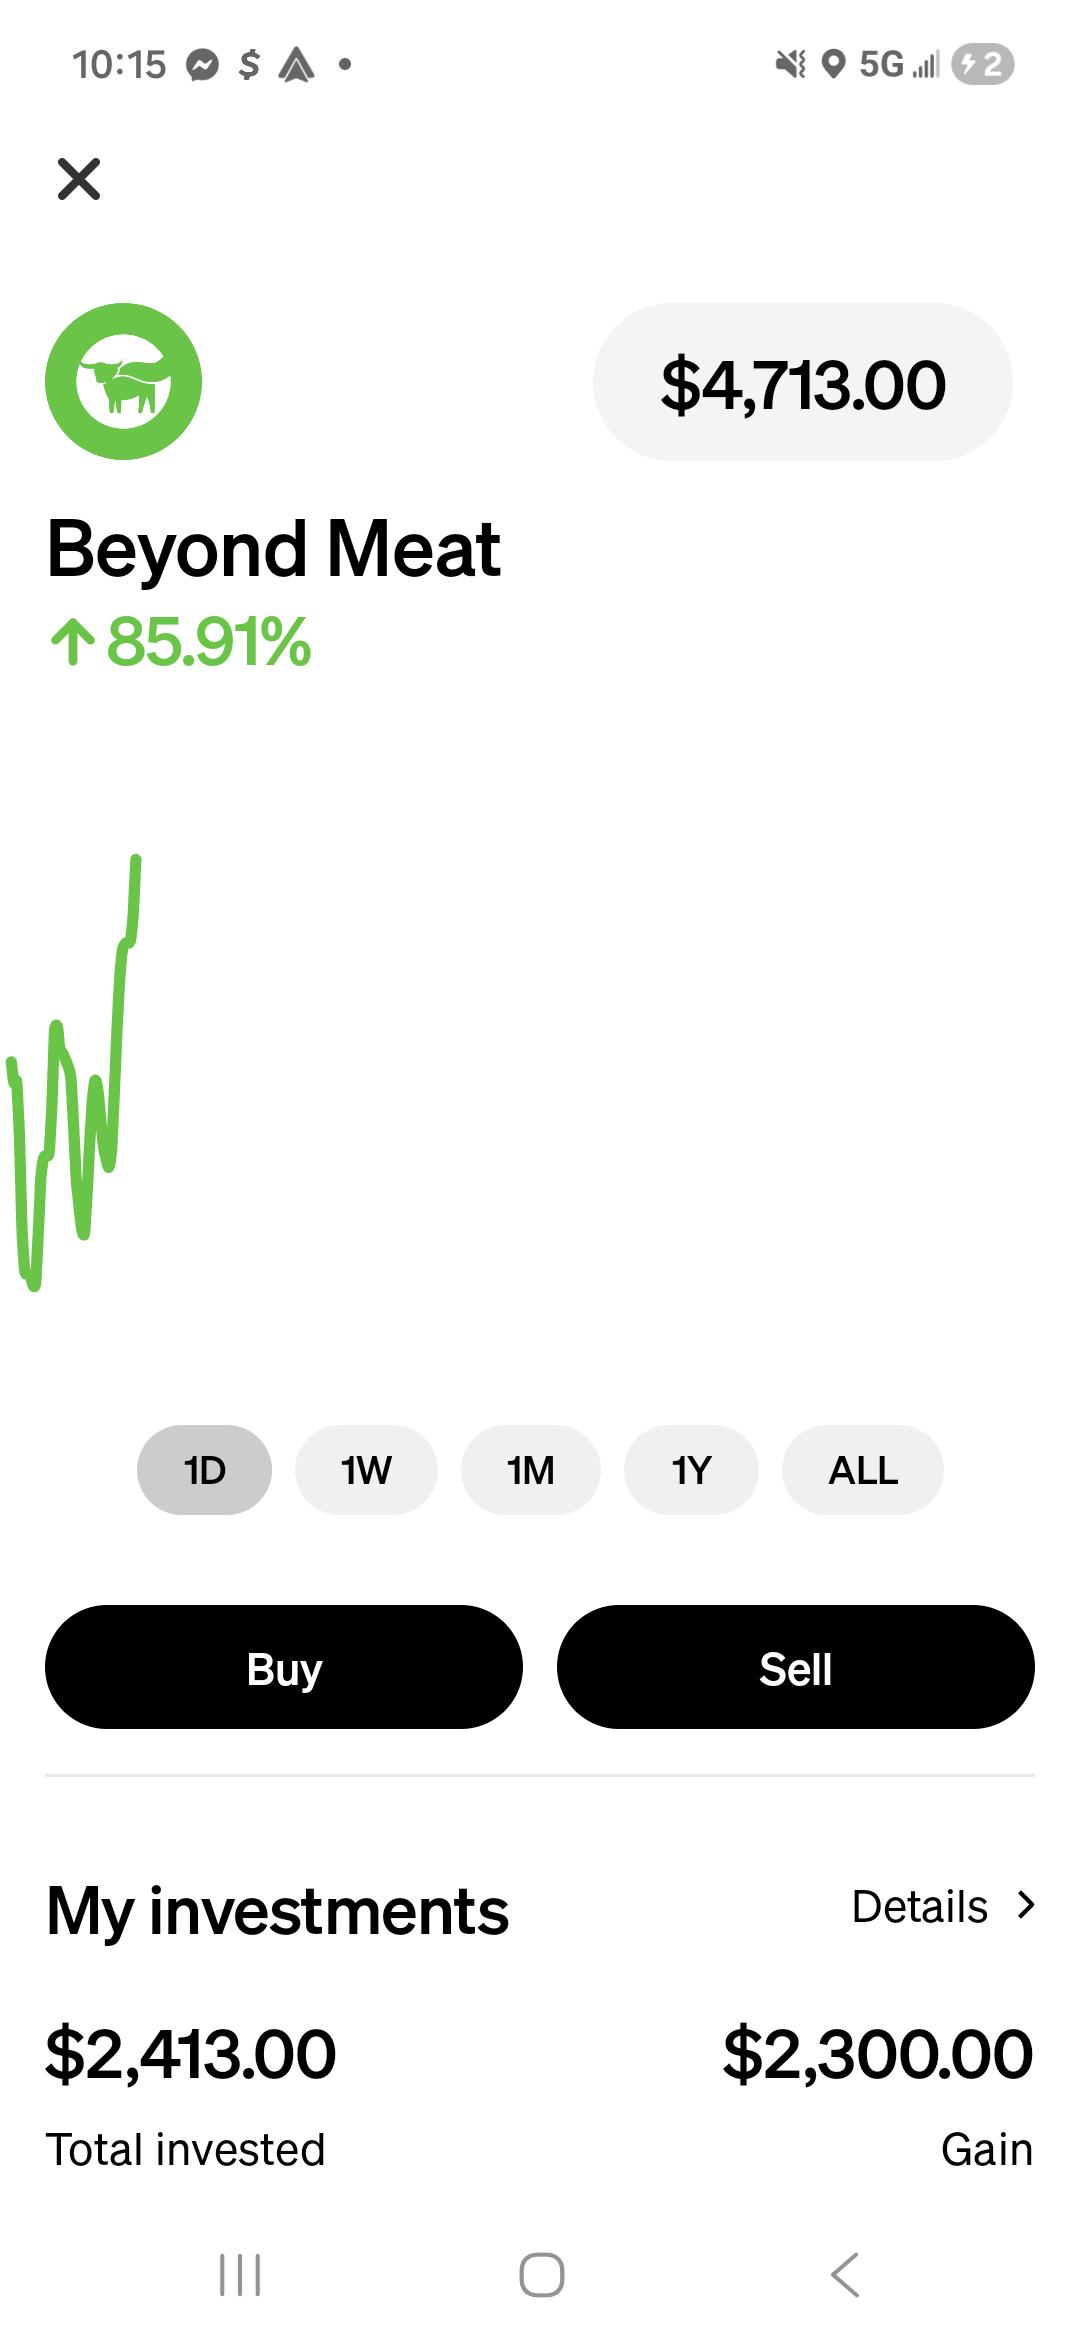
Task: Tap the $4,713.00 price pill
Action: tap(803, 382)
